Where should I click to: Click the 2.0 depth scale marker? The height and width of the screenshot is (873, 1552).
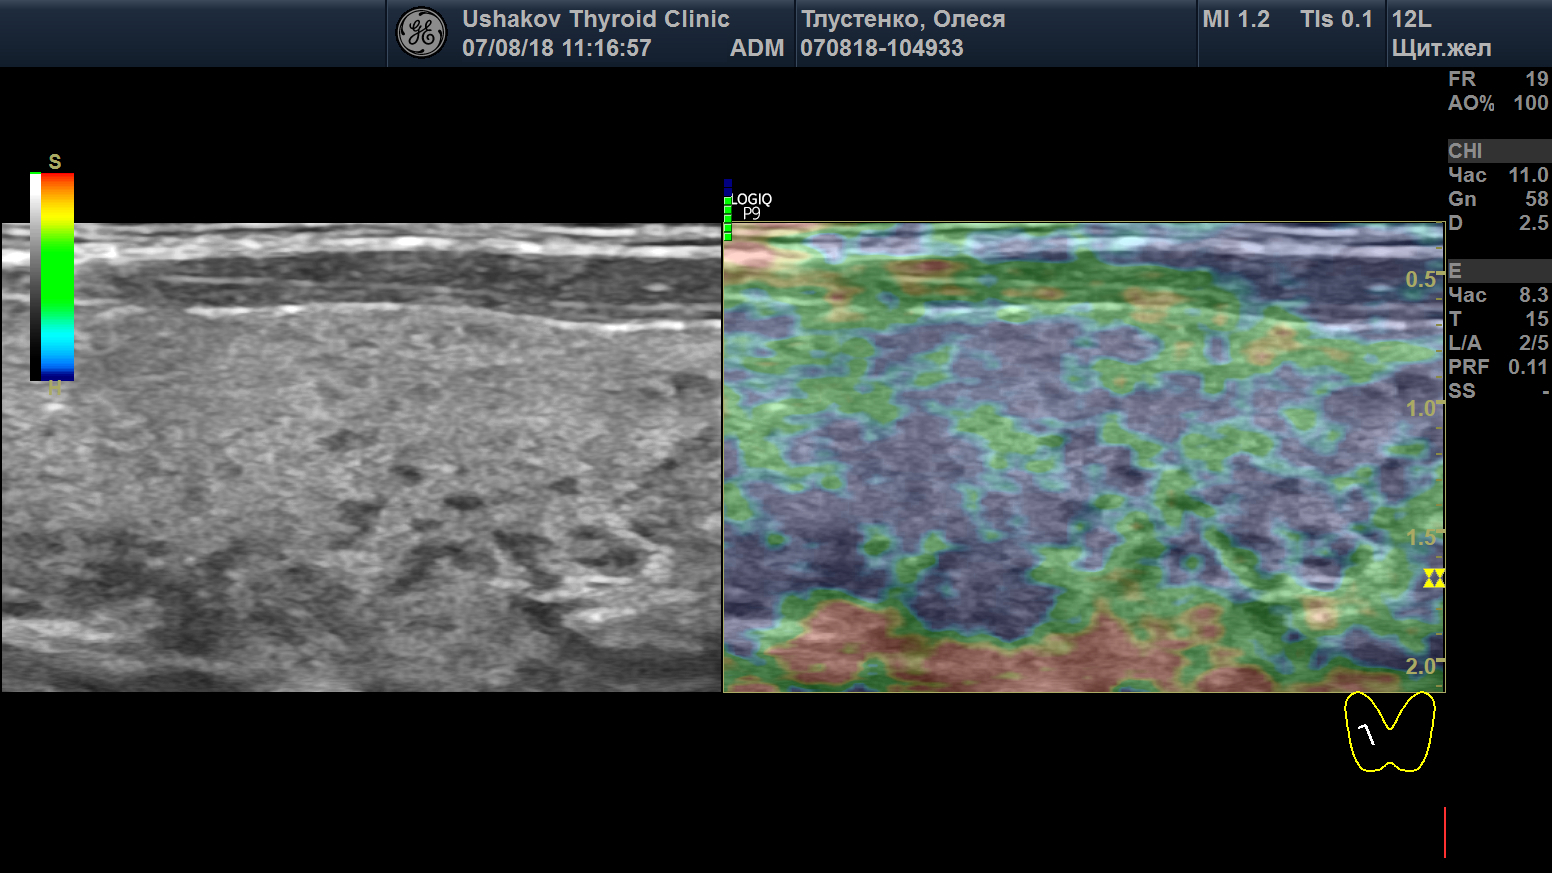coord(1422,666)
